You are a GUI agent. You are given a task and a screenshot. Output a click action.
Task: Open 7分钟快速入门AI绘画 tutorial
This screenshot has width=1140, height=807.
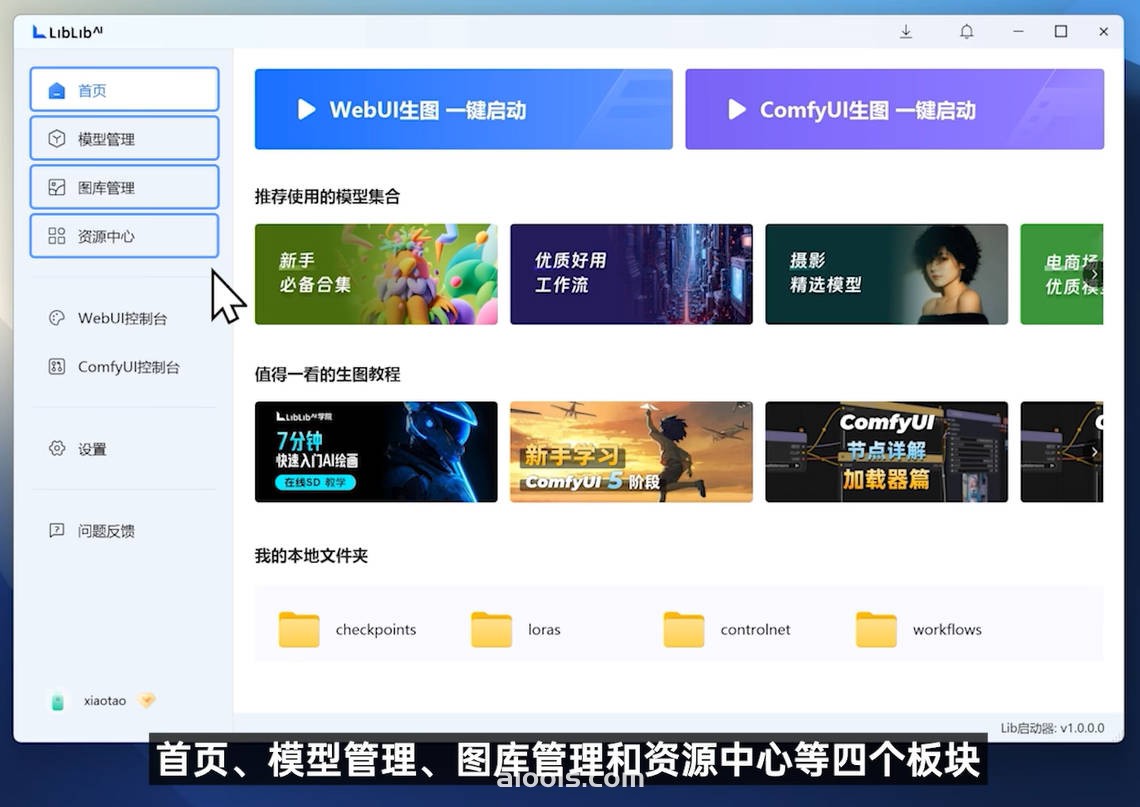(376, 451)
